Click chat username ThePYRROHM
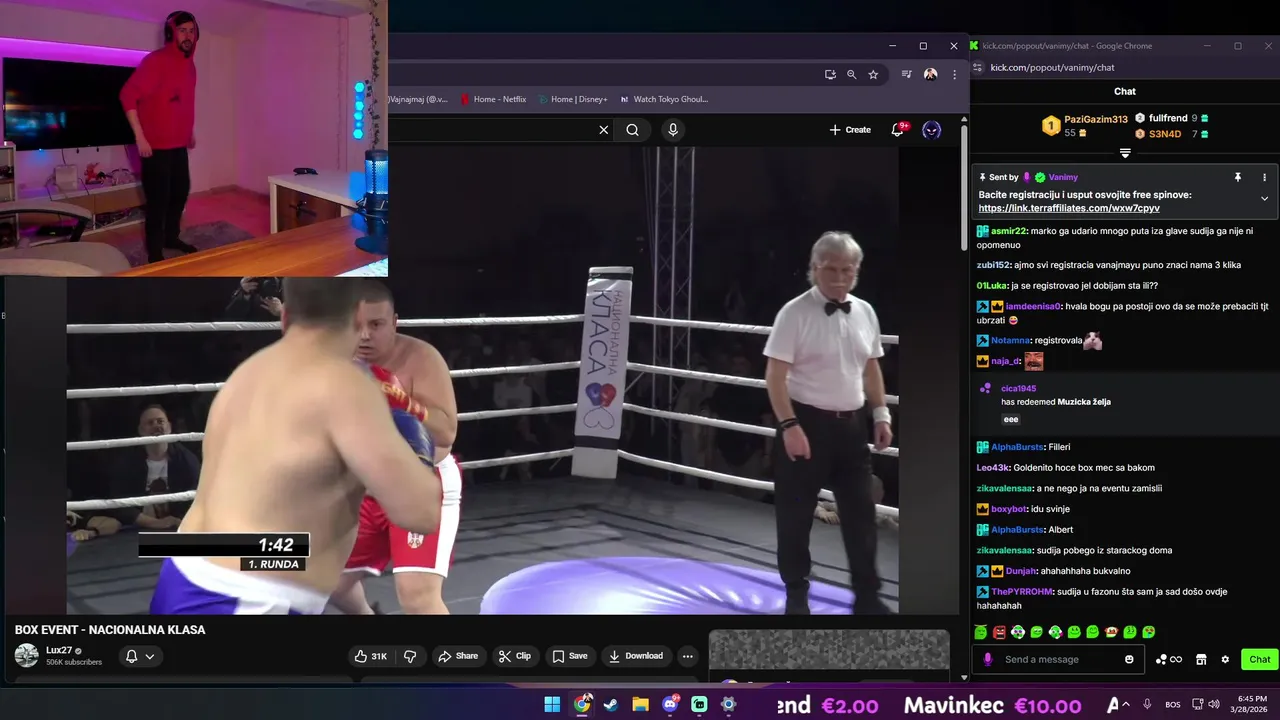 [1022, 592]
